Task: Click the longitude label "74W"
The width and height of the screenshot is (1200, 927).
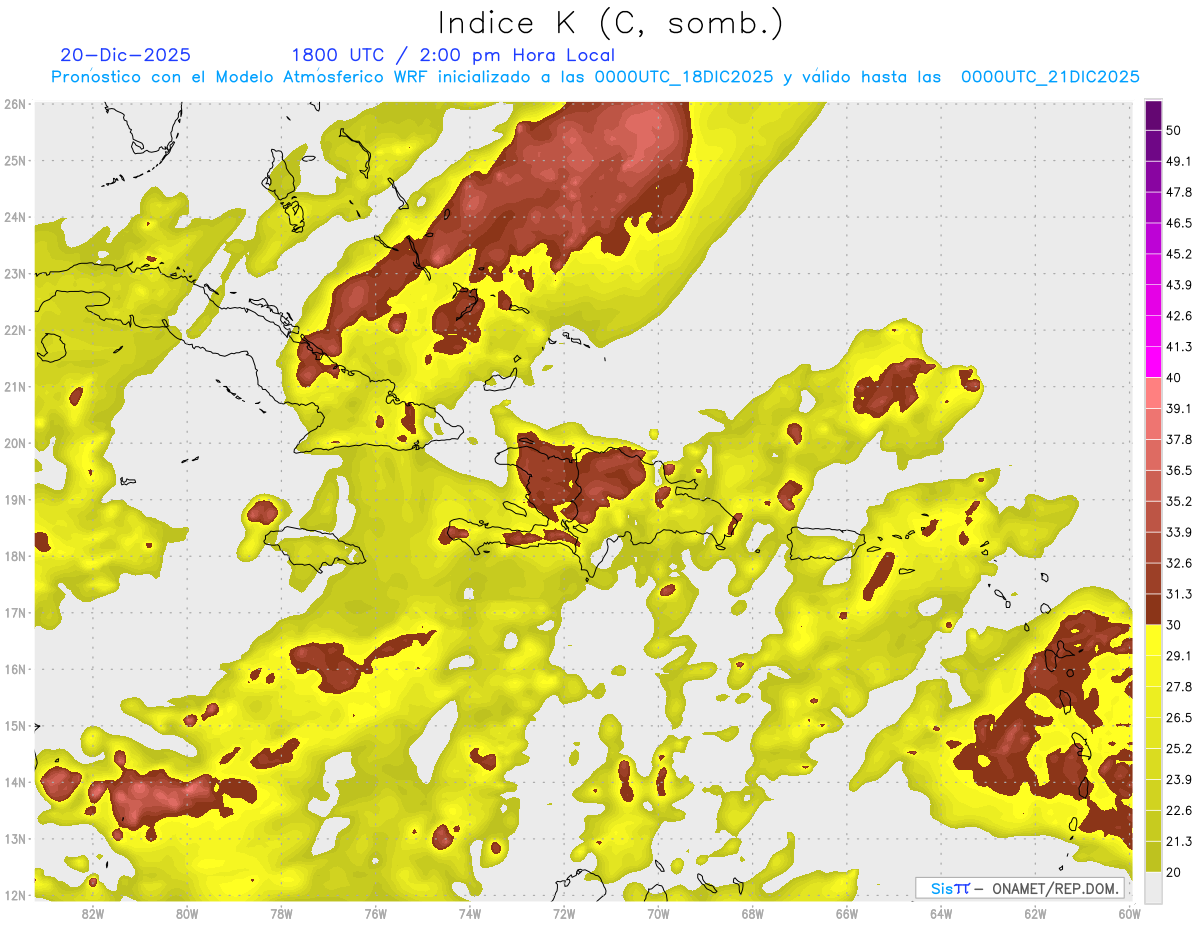Action: point(469,914)
